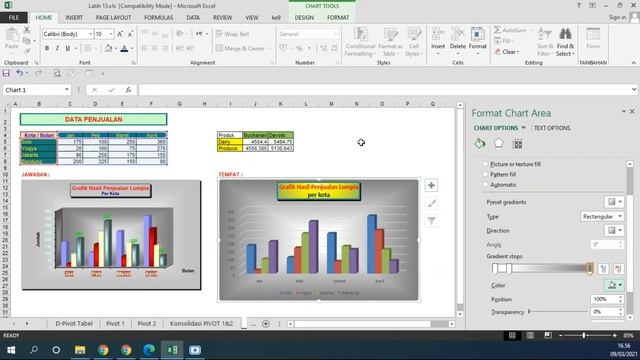
Task: Click Sign in link
Action: point(617,18)
